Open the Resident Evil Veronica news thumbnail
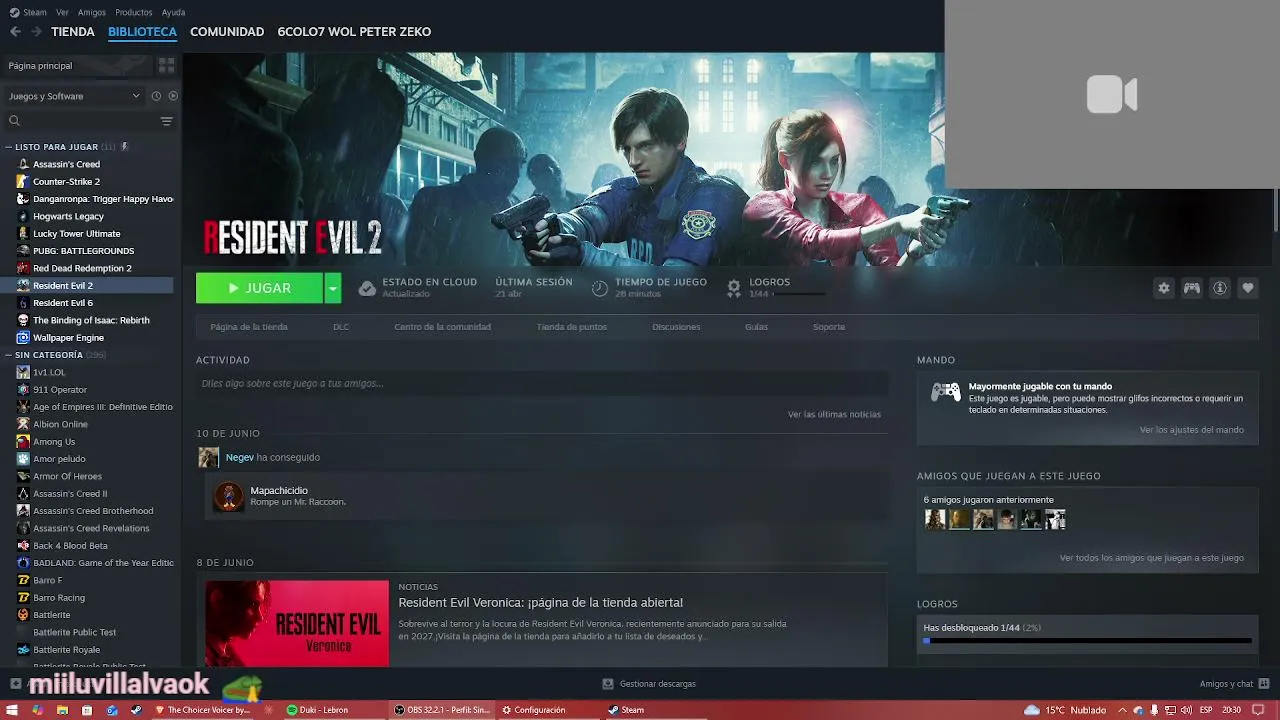Viewport: 1280px width, 720px height. click(297, 623)
